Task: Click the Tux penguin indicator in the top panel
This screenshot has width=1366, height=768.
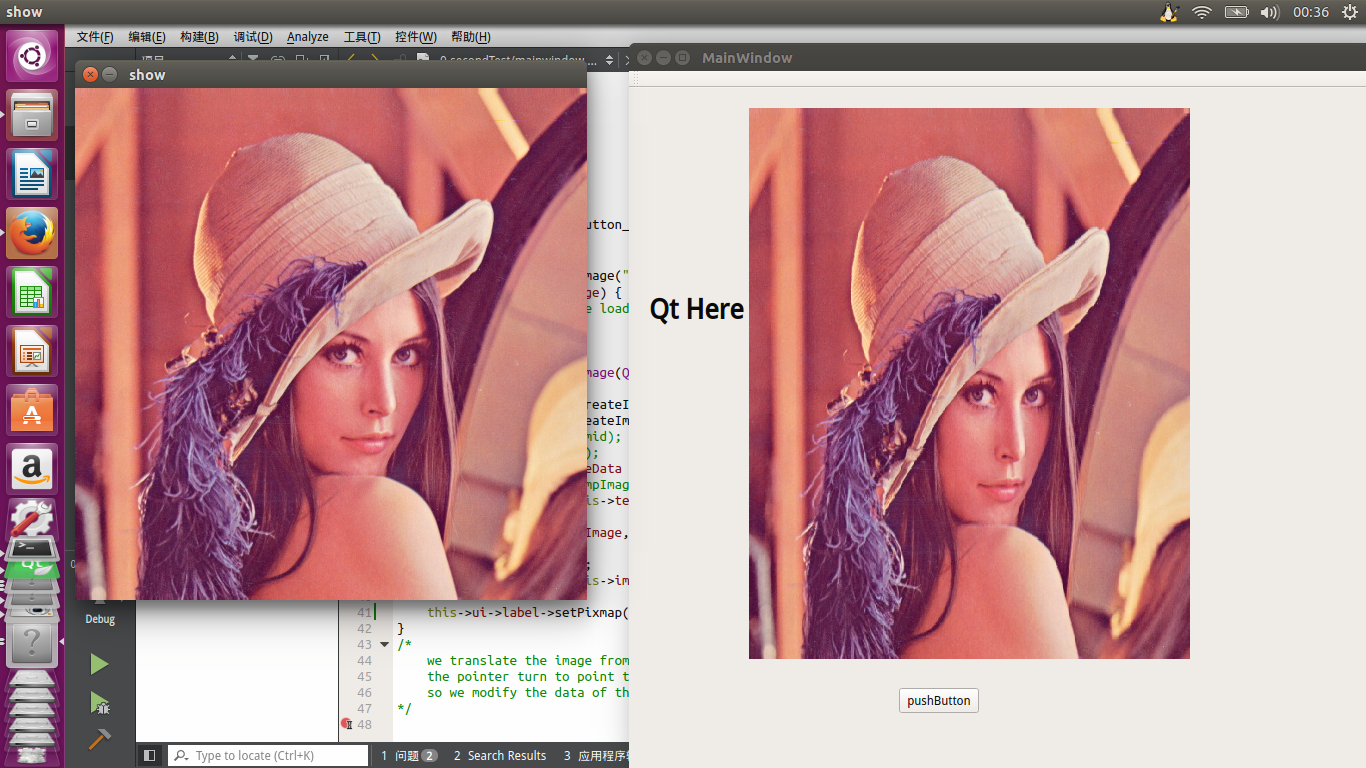Action: coord(1168,12)
